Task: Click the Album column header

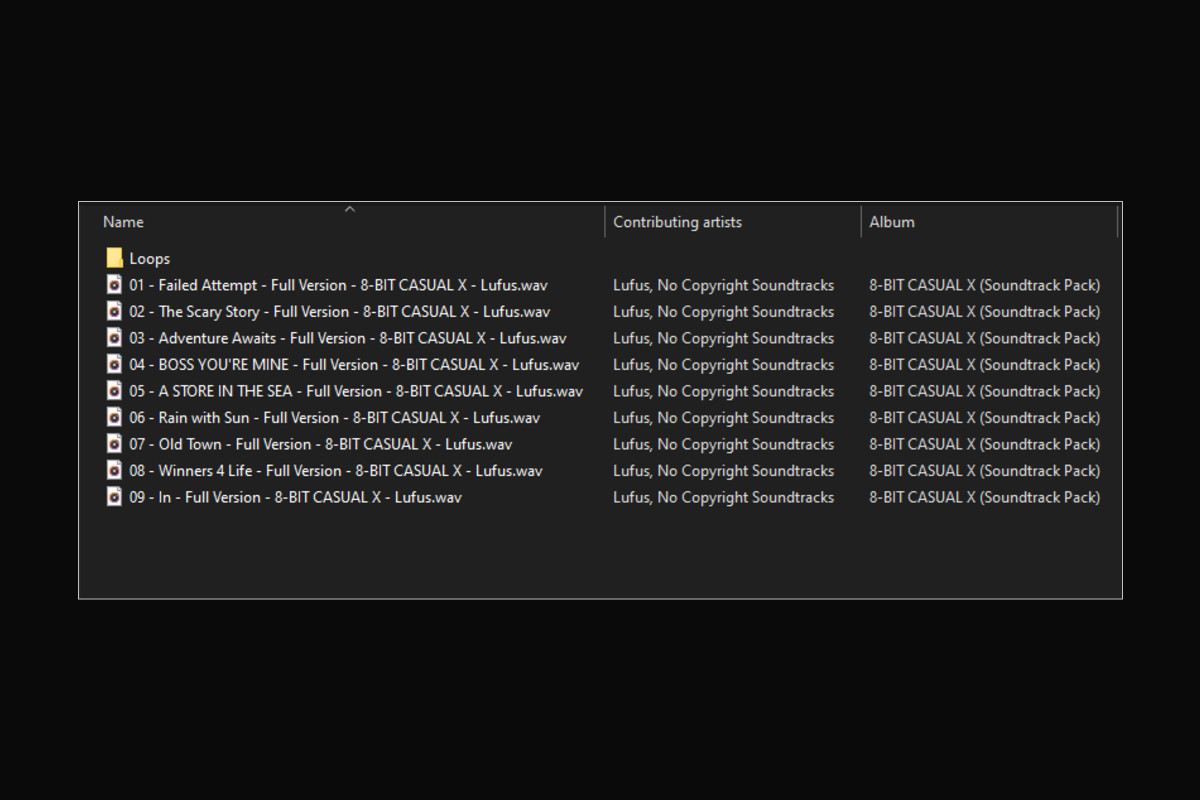Action: tap(891, 222)
